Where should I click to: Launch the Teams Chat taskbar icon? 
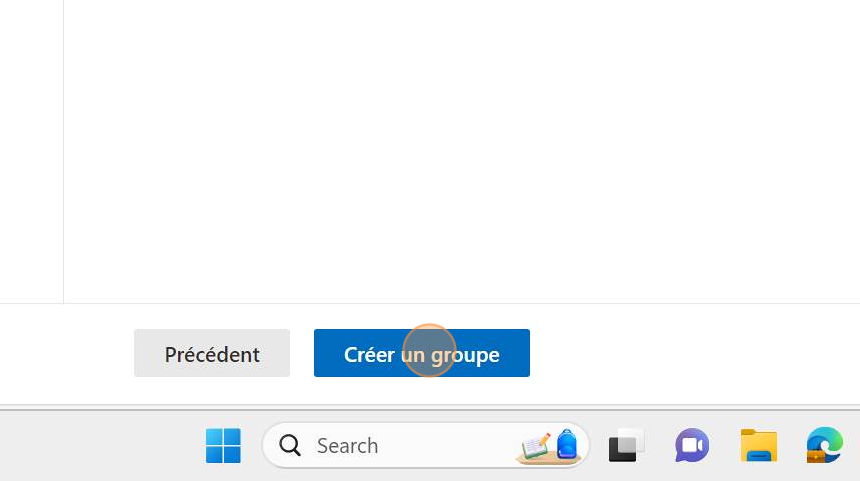692,445
